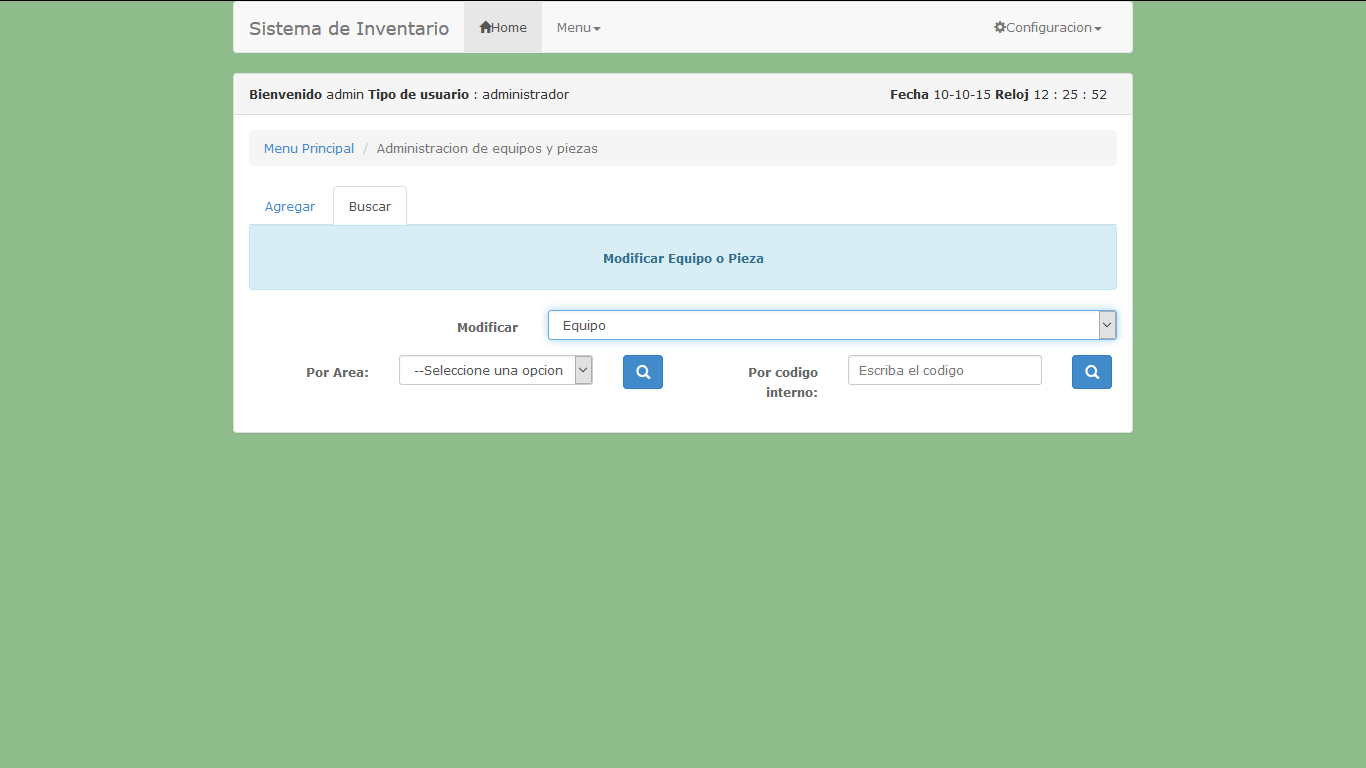Expand the Configuracion caret menu
Image resolution: width=1366 pixels, height=768 pixels.
point(1098,28)
